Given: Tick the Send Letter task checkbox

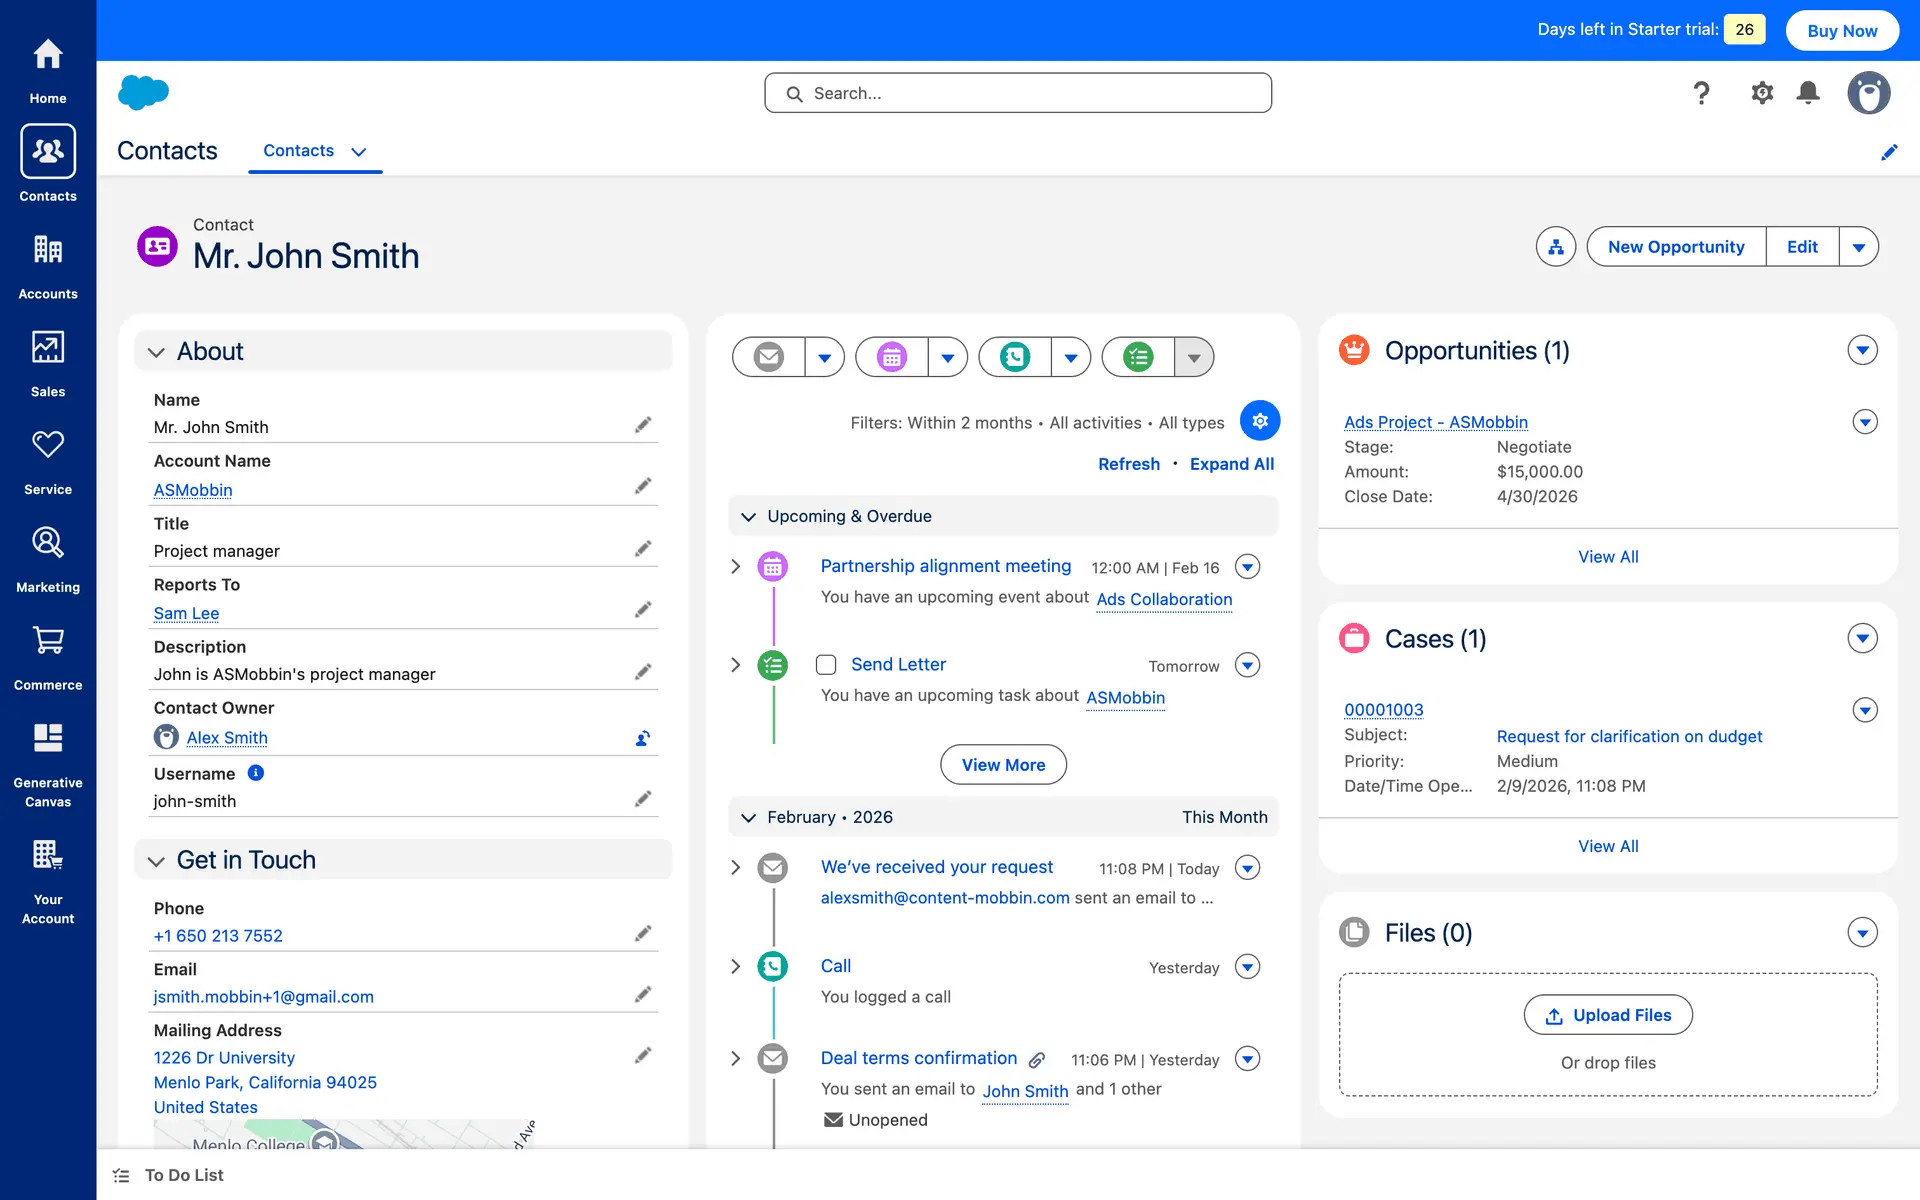Looking at the screenshot, I should click(x=826, y=665).
